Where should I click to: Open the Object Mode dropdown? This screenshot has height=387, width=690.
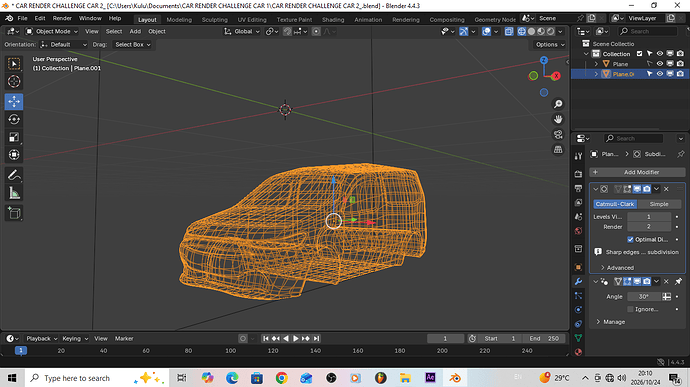(x=51, y=31)
